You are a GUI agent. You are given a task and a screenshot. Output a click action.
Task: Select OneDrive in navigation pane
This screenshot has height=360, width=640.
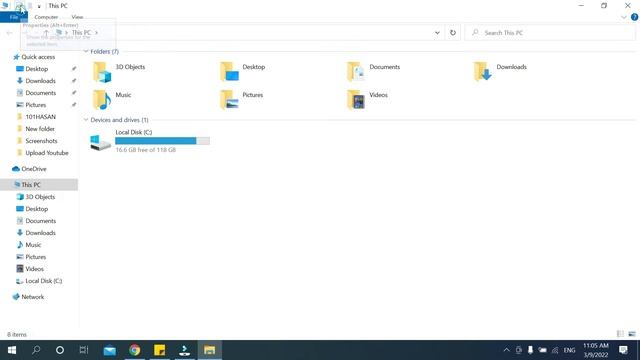(x=33, y=169)
